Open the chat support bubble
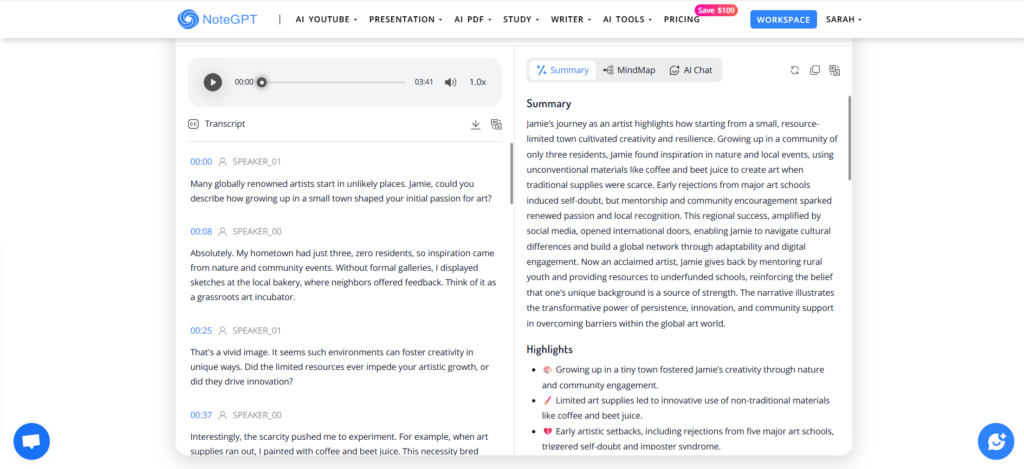The height and width of the screenshot is (469, 1024). [31, 440]
